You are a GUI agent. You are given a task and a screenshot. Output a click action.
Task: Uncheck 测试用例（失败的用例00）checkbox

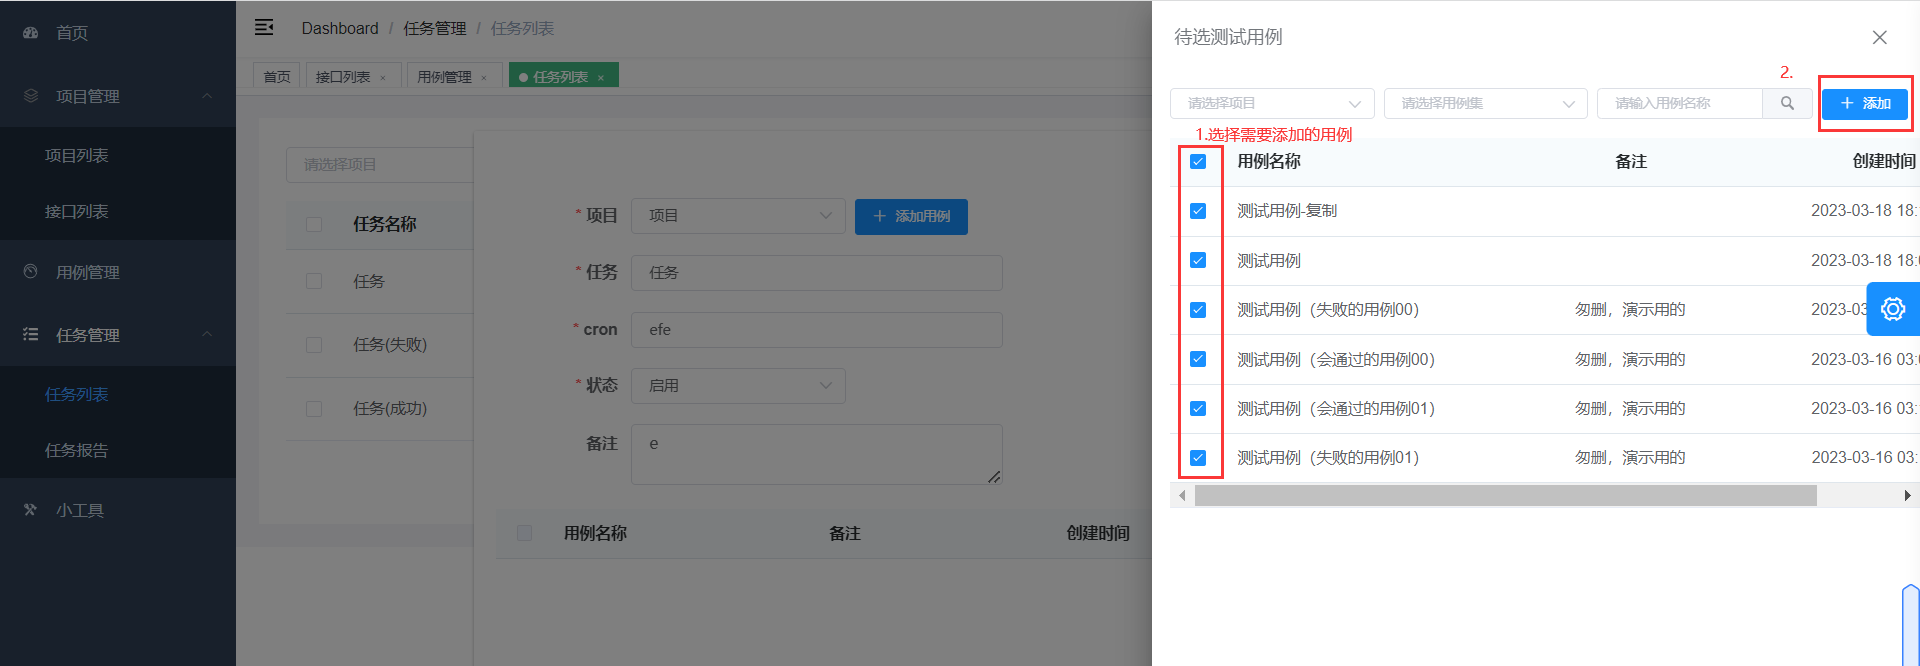click(x=1198, y=310)
